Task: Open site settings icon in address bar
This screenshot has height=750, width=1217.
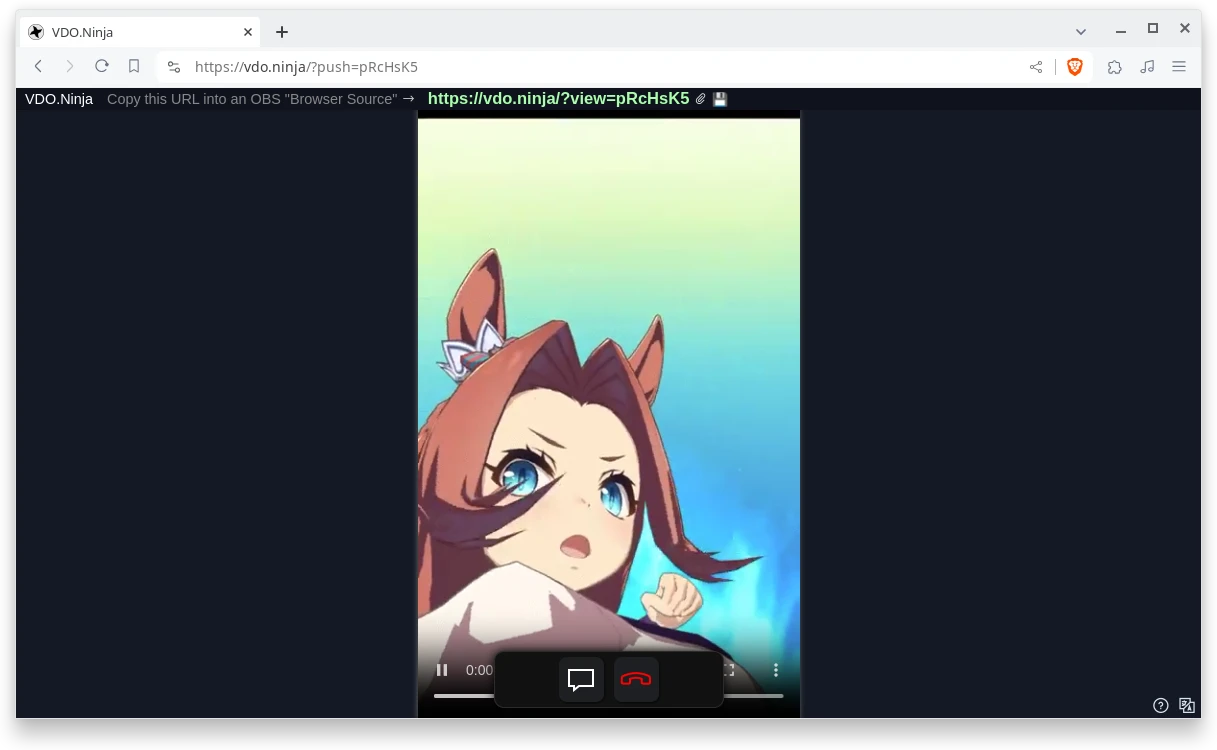Action: 174,67
